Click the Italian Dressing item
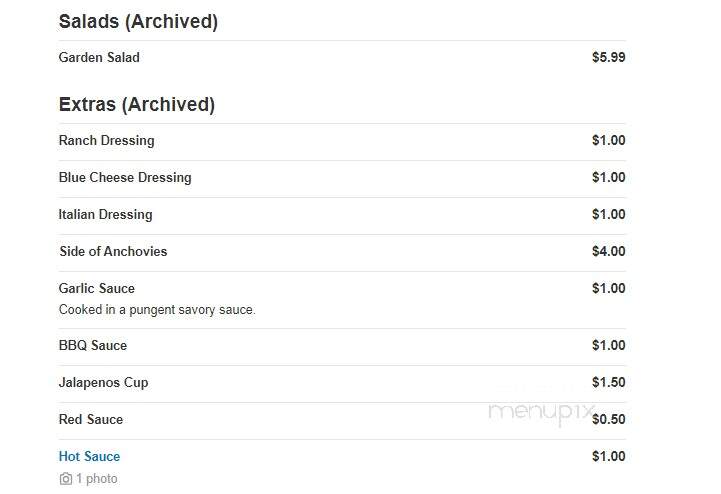This screenshot has height=494, width=721. [105, 214]
